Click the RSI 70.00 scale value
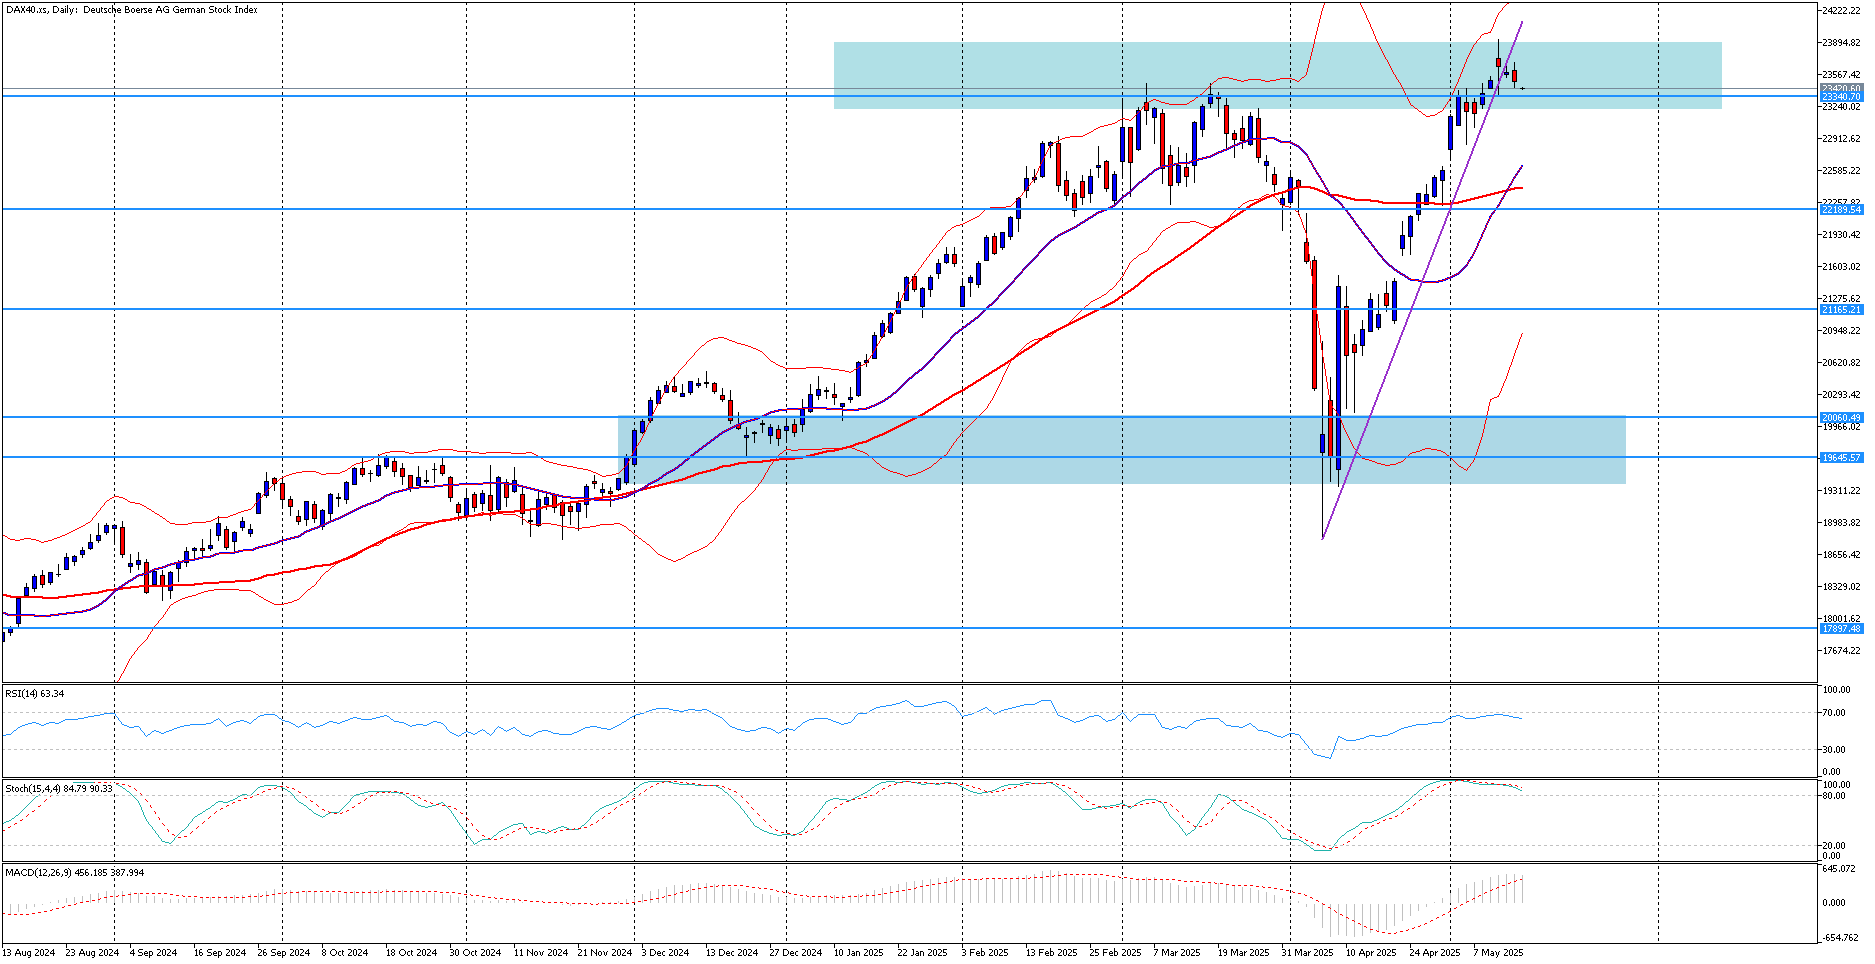Screen dimensions: 1875x964 (x=1834, y=713)
